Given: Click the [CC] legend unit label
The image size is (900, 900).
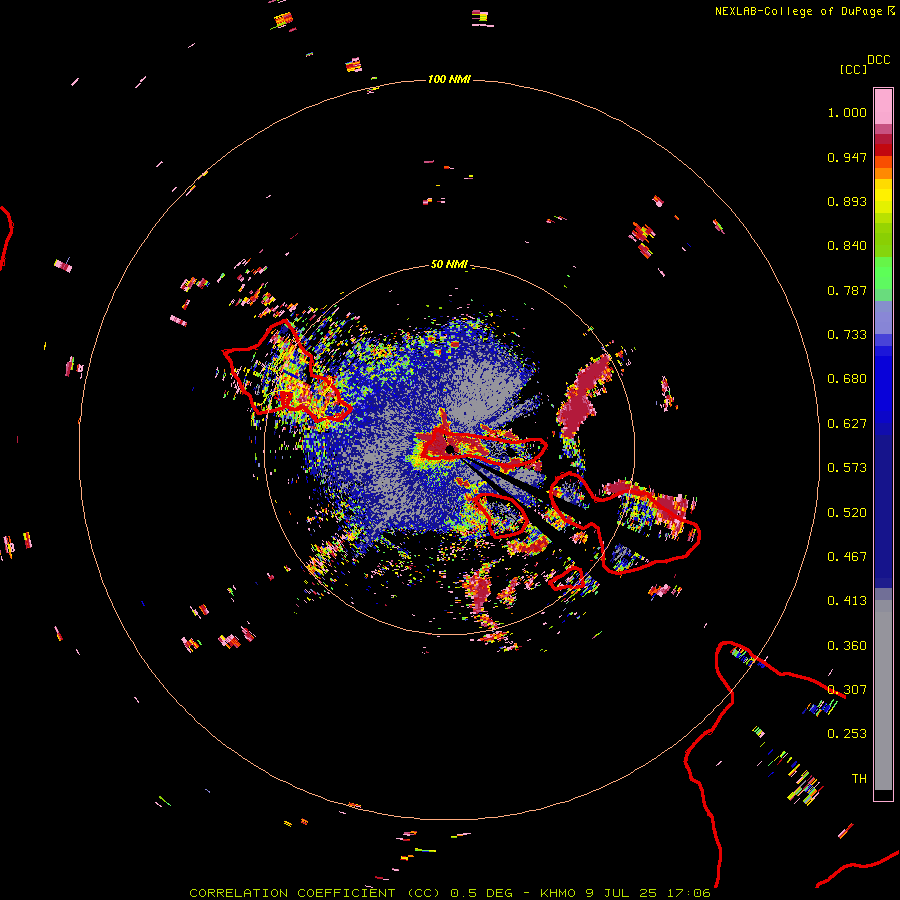Looking at the screenshot, I should click(853, 69).
